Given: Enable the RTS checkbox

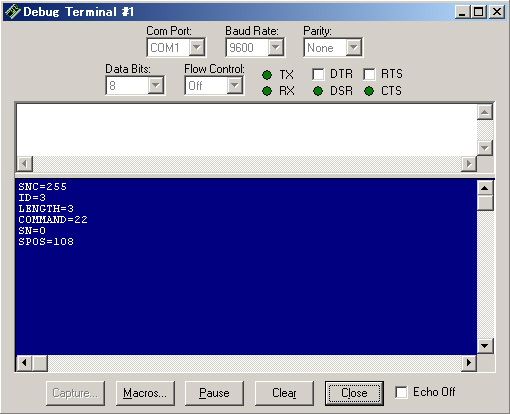Looking at the screenshot, I should [x=369, y=74].
